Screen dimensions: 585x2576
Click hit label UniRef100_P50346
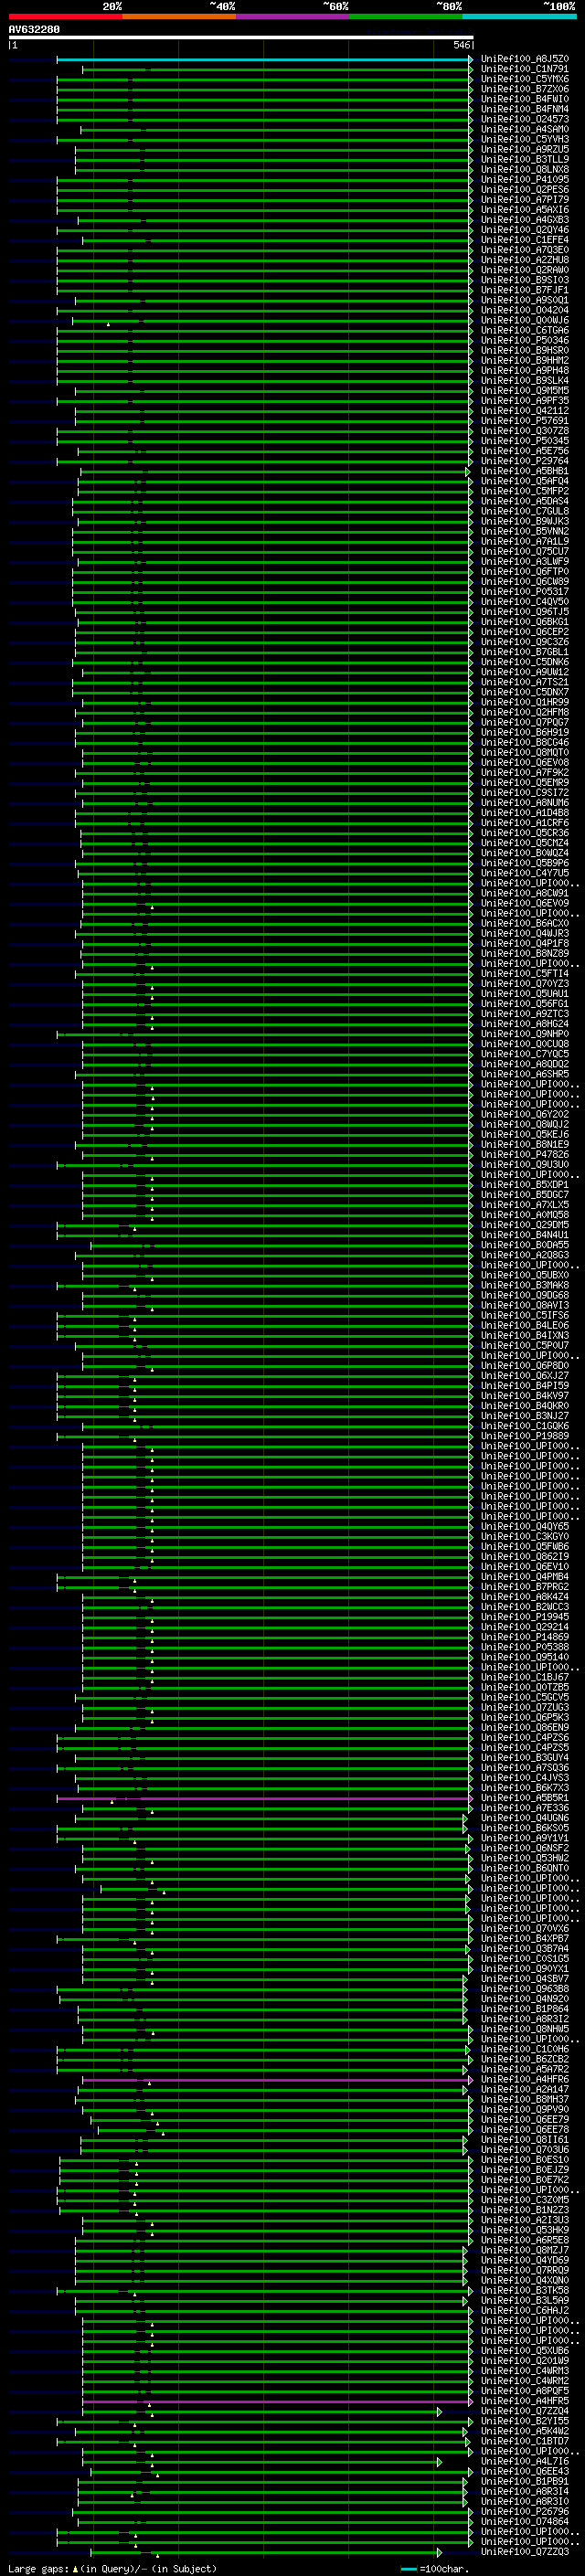pos(525,341)
